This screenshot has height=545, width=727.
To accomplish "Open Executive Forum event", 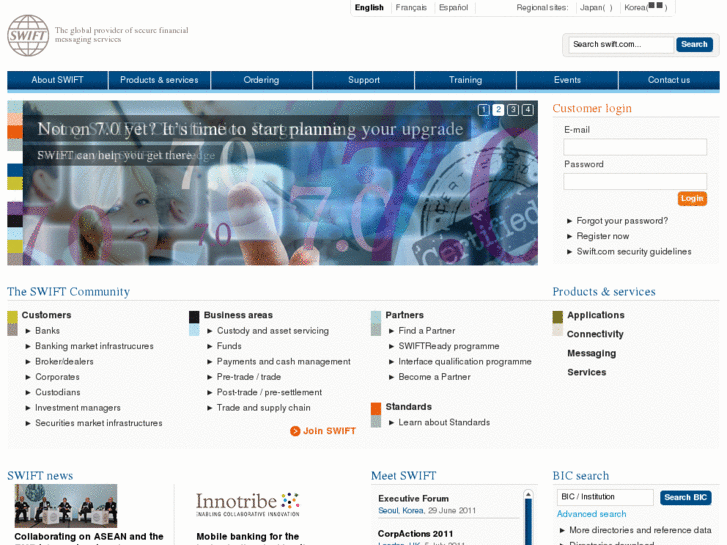I will pyautogui.click(x=413, y=499).
